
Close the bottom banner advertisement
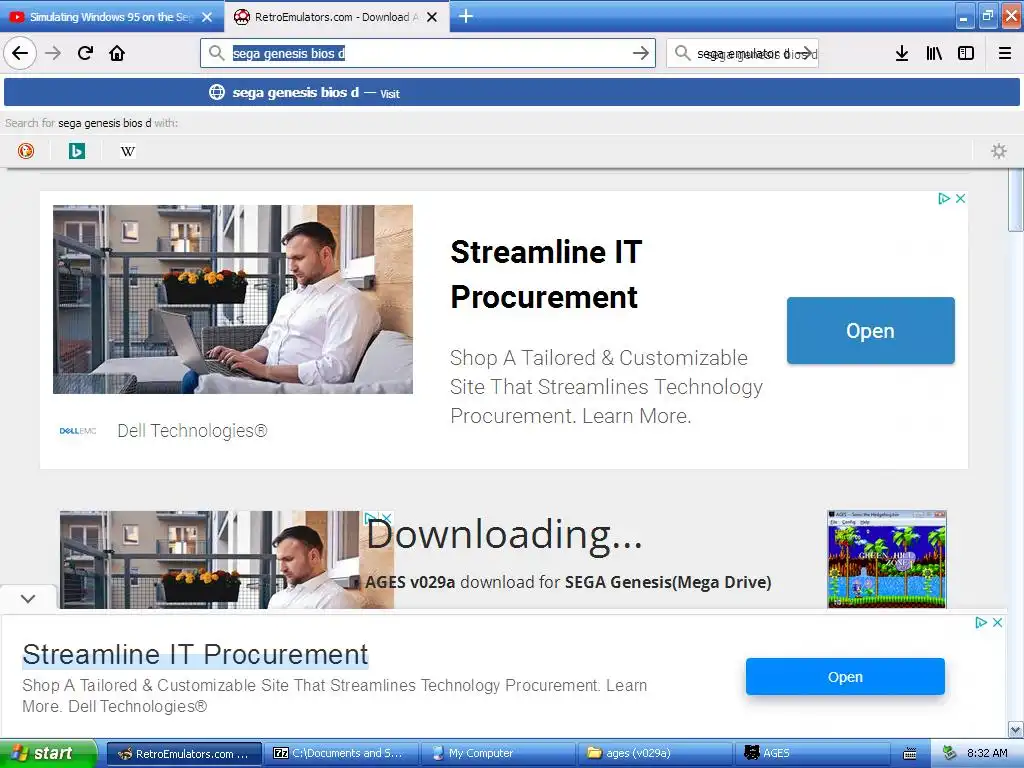[x=997, y=622]
